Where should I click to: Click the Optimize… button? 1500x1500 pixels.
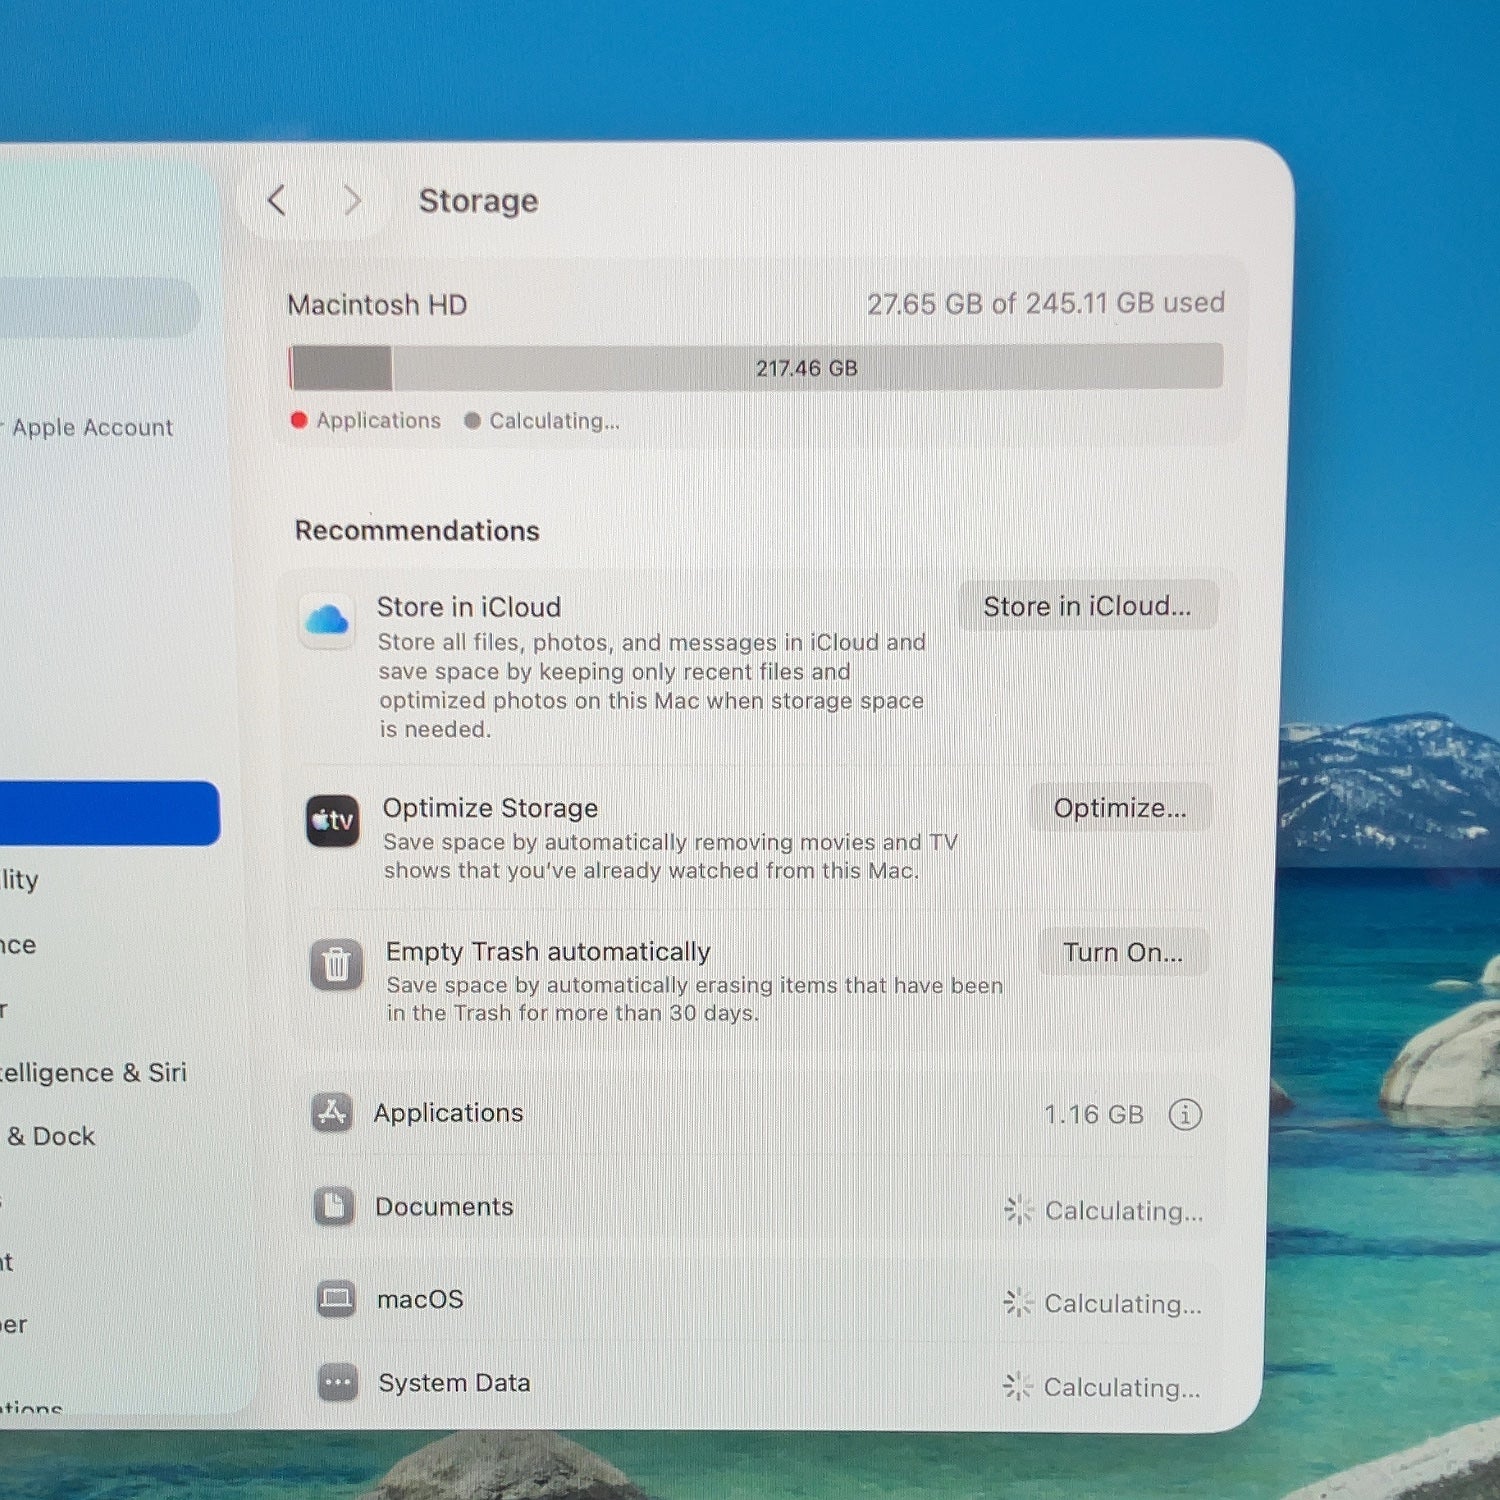pyautogui.click(x=1120, y=808)
